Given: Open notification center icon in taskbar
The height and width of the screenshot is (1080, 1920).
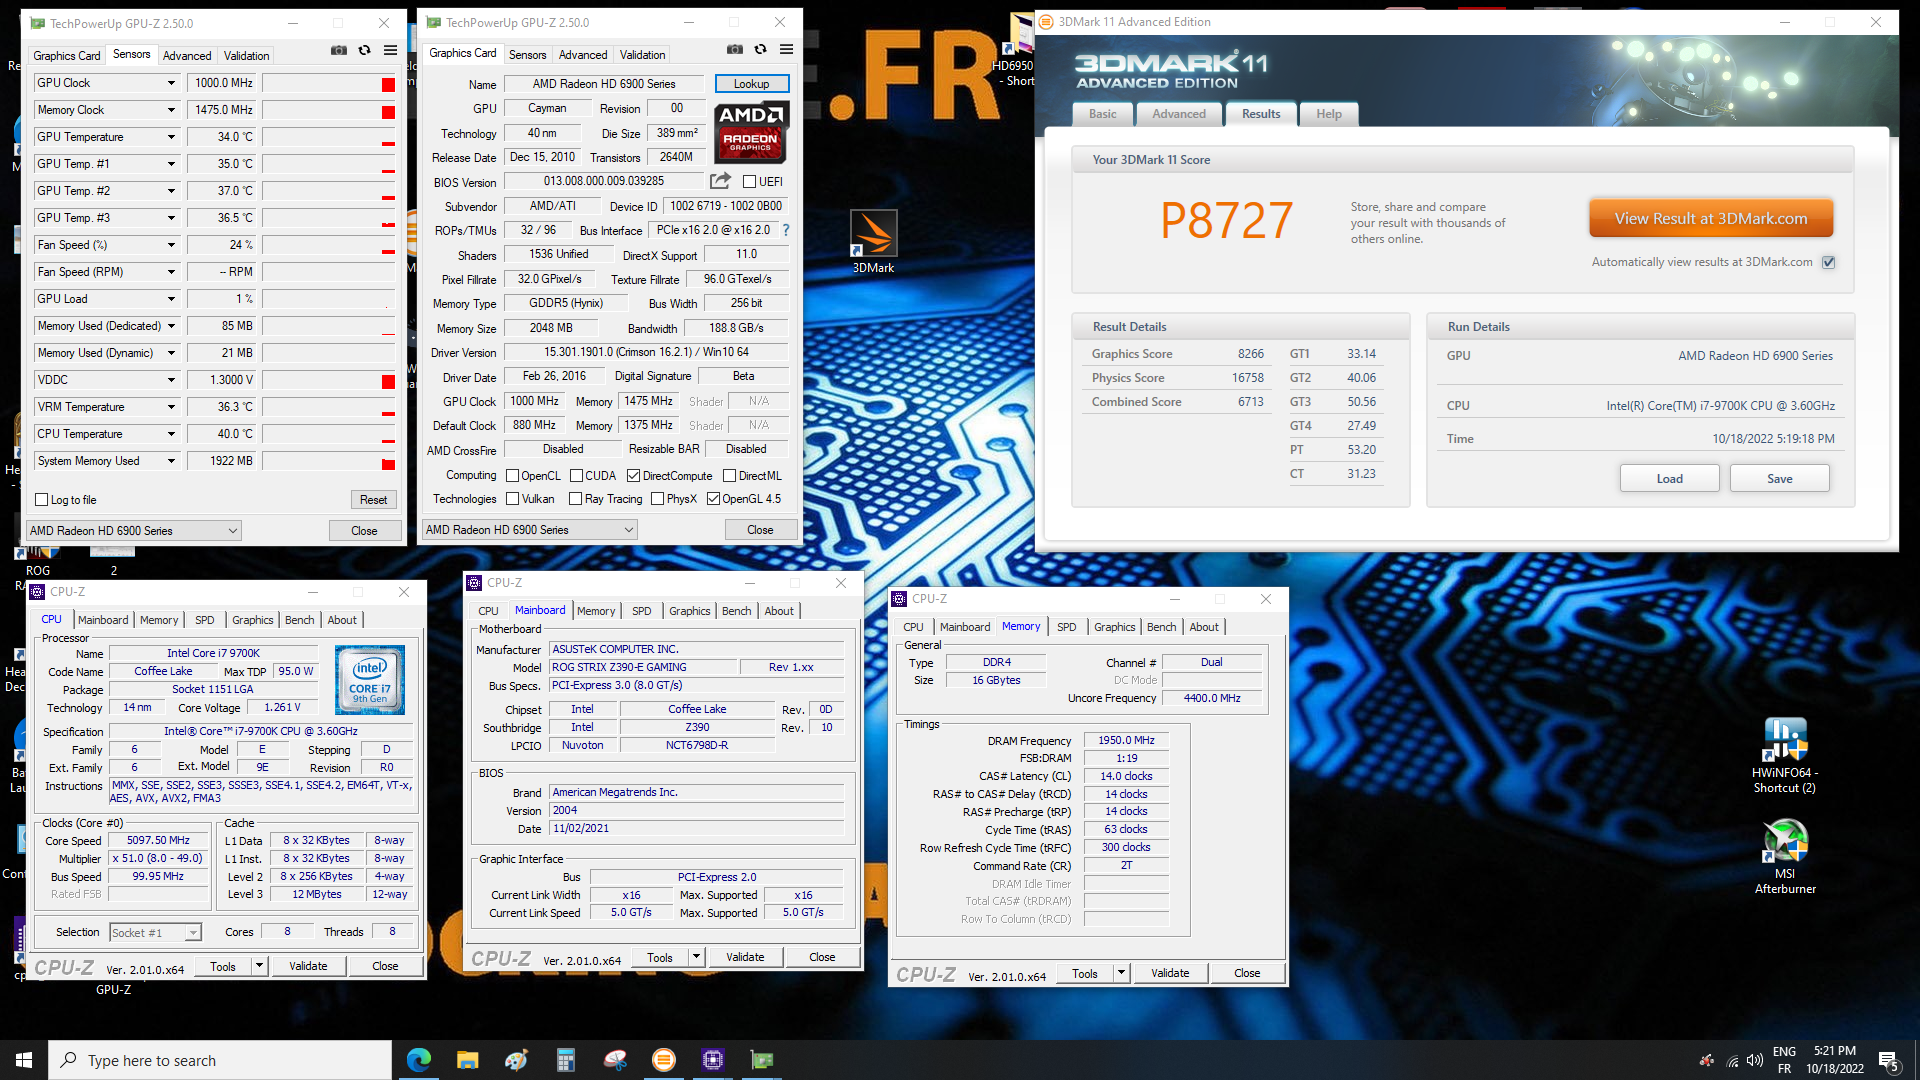Looking at the screenshot, I should click(x=1889, y=1060).
